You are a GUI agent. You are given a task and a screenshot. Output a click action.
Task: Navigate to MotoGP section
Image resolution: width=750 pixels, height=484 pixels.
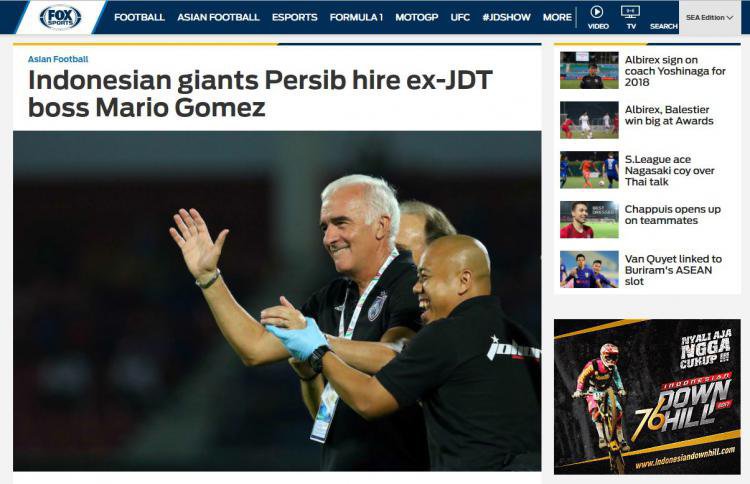click(417, 17)
